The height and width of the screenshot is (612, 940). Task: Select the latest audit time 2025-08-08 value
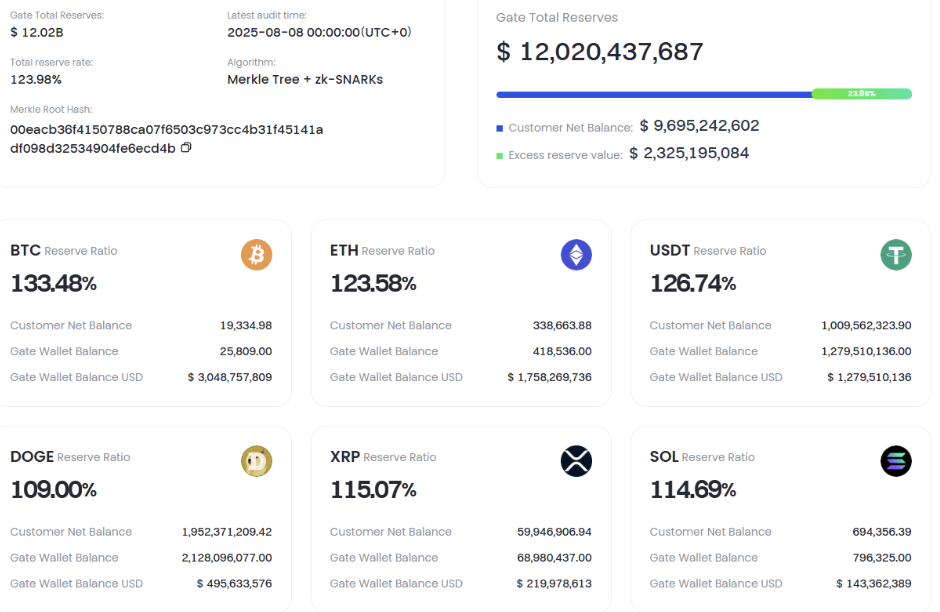coord(319,32)
